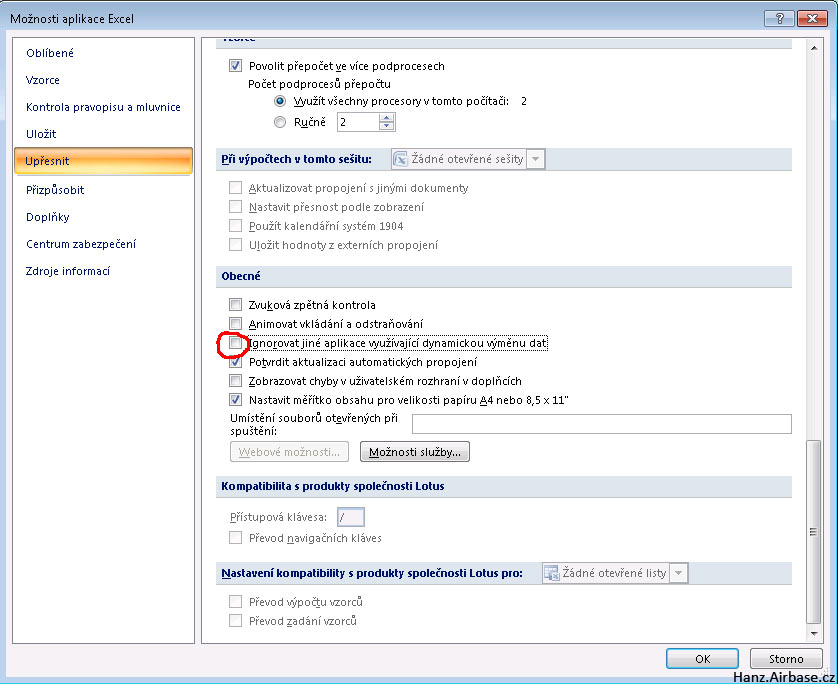Screen dimensions: 838x684
Task: Select Využít všechny procesory radio button
Action: 280,101
